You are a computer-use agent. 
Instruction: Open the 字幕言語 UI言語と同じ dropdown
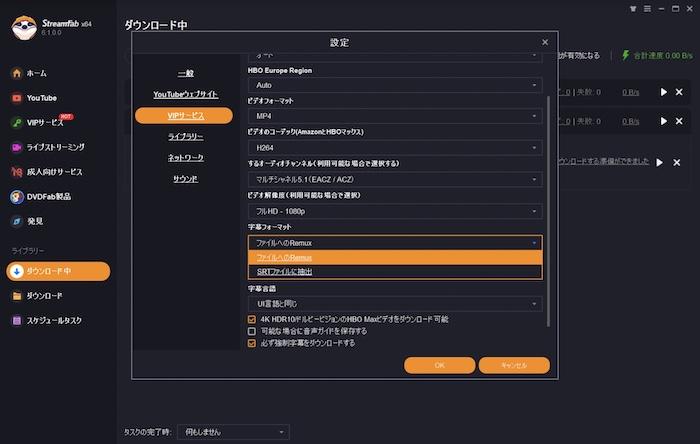tap(395, 304)
